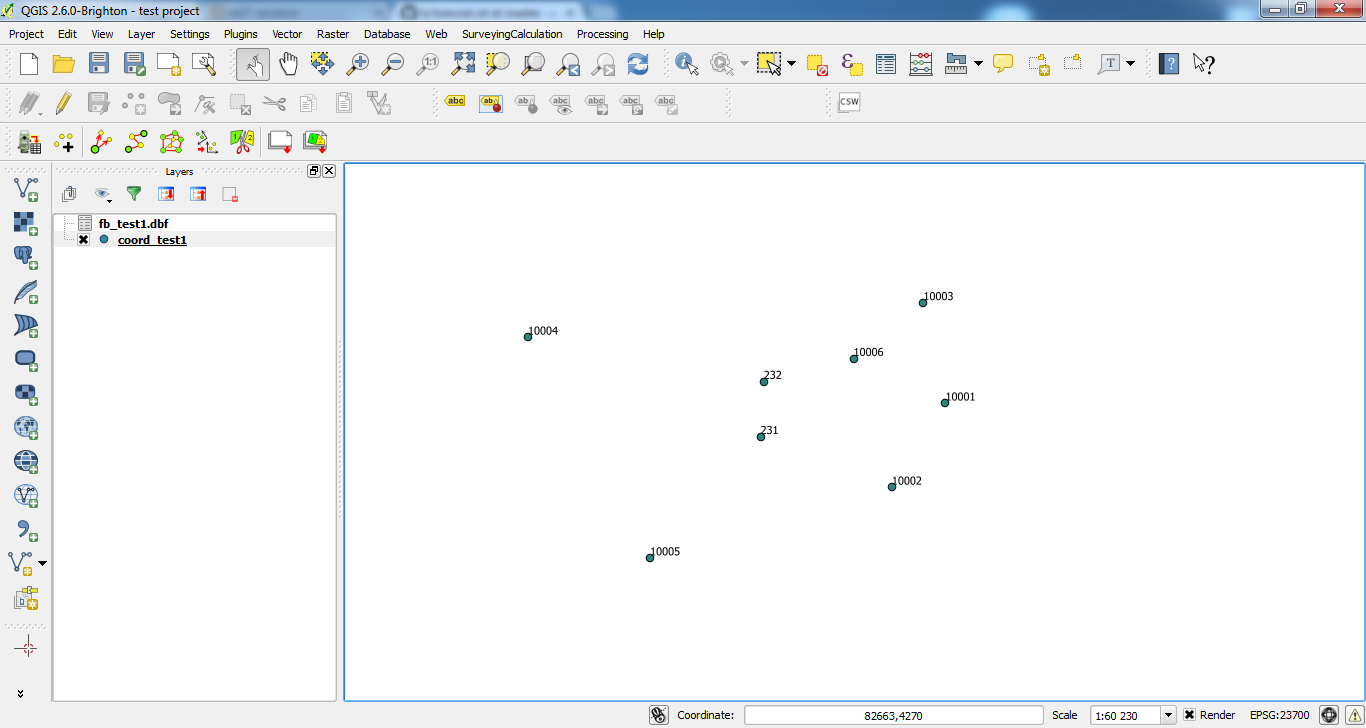Click the CSW catalog client icon
The image size is (1366, 728).
[849, 102]
